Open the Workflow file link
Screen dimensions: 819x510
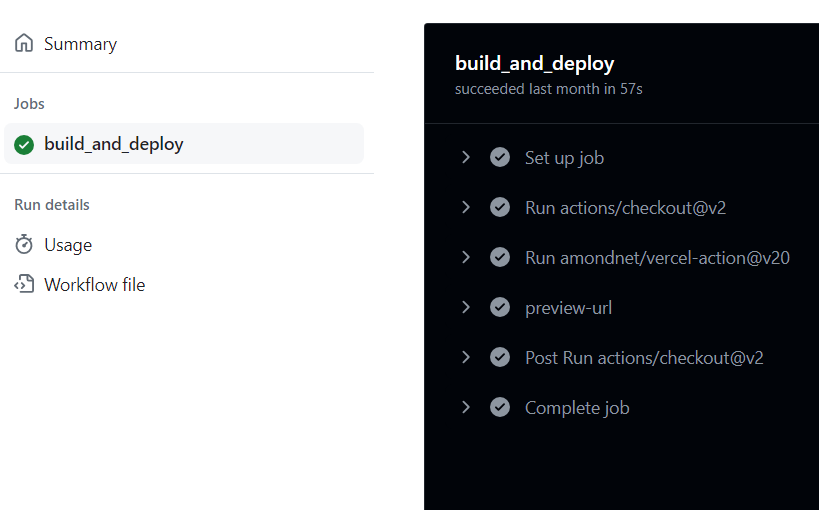[95, 285]
